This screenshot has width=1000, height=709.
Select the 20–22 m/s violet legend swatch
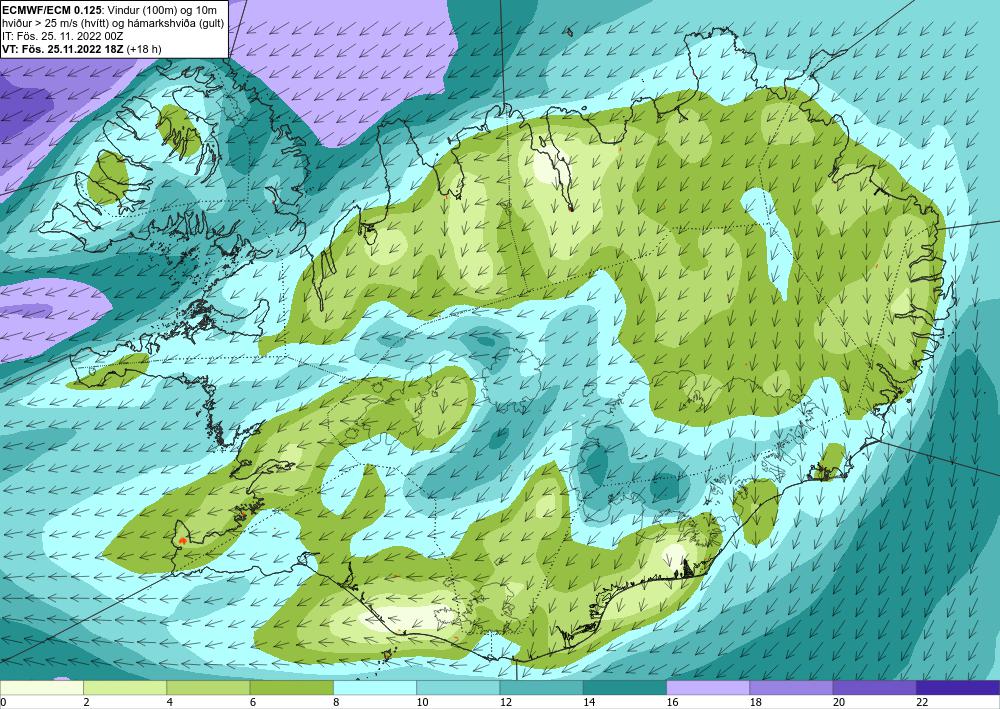tap(875, 688)
